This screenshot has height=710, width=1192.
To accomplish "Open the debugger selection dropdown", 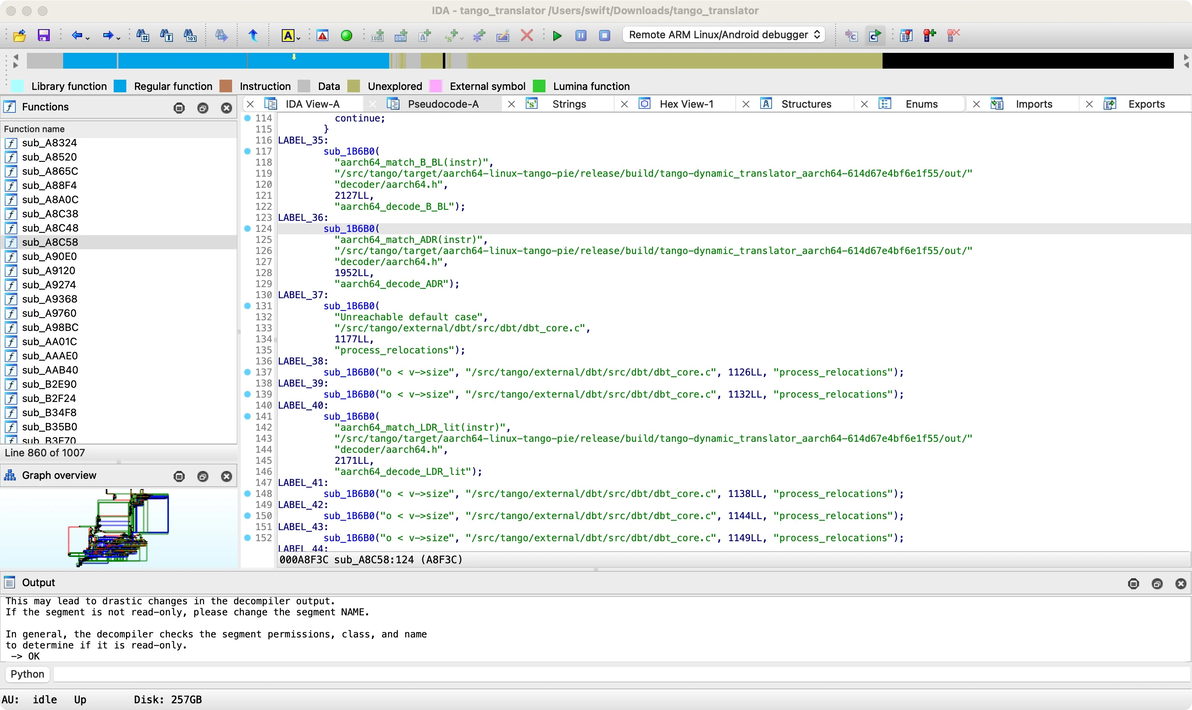I will 724,35.
